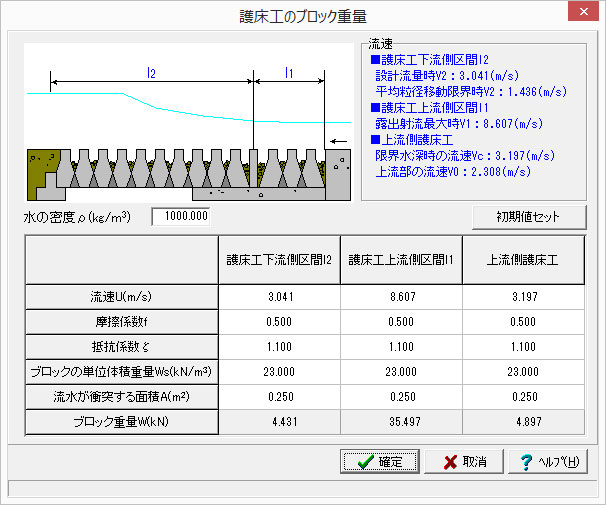Click row header ブロックの単位体積重量Ws
This screenshot has width=606, height=505.
point(122,372)
